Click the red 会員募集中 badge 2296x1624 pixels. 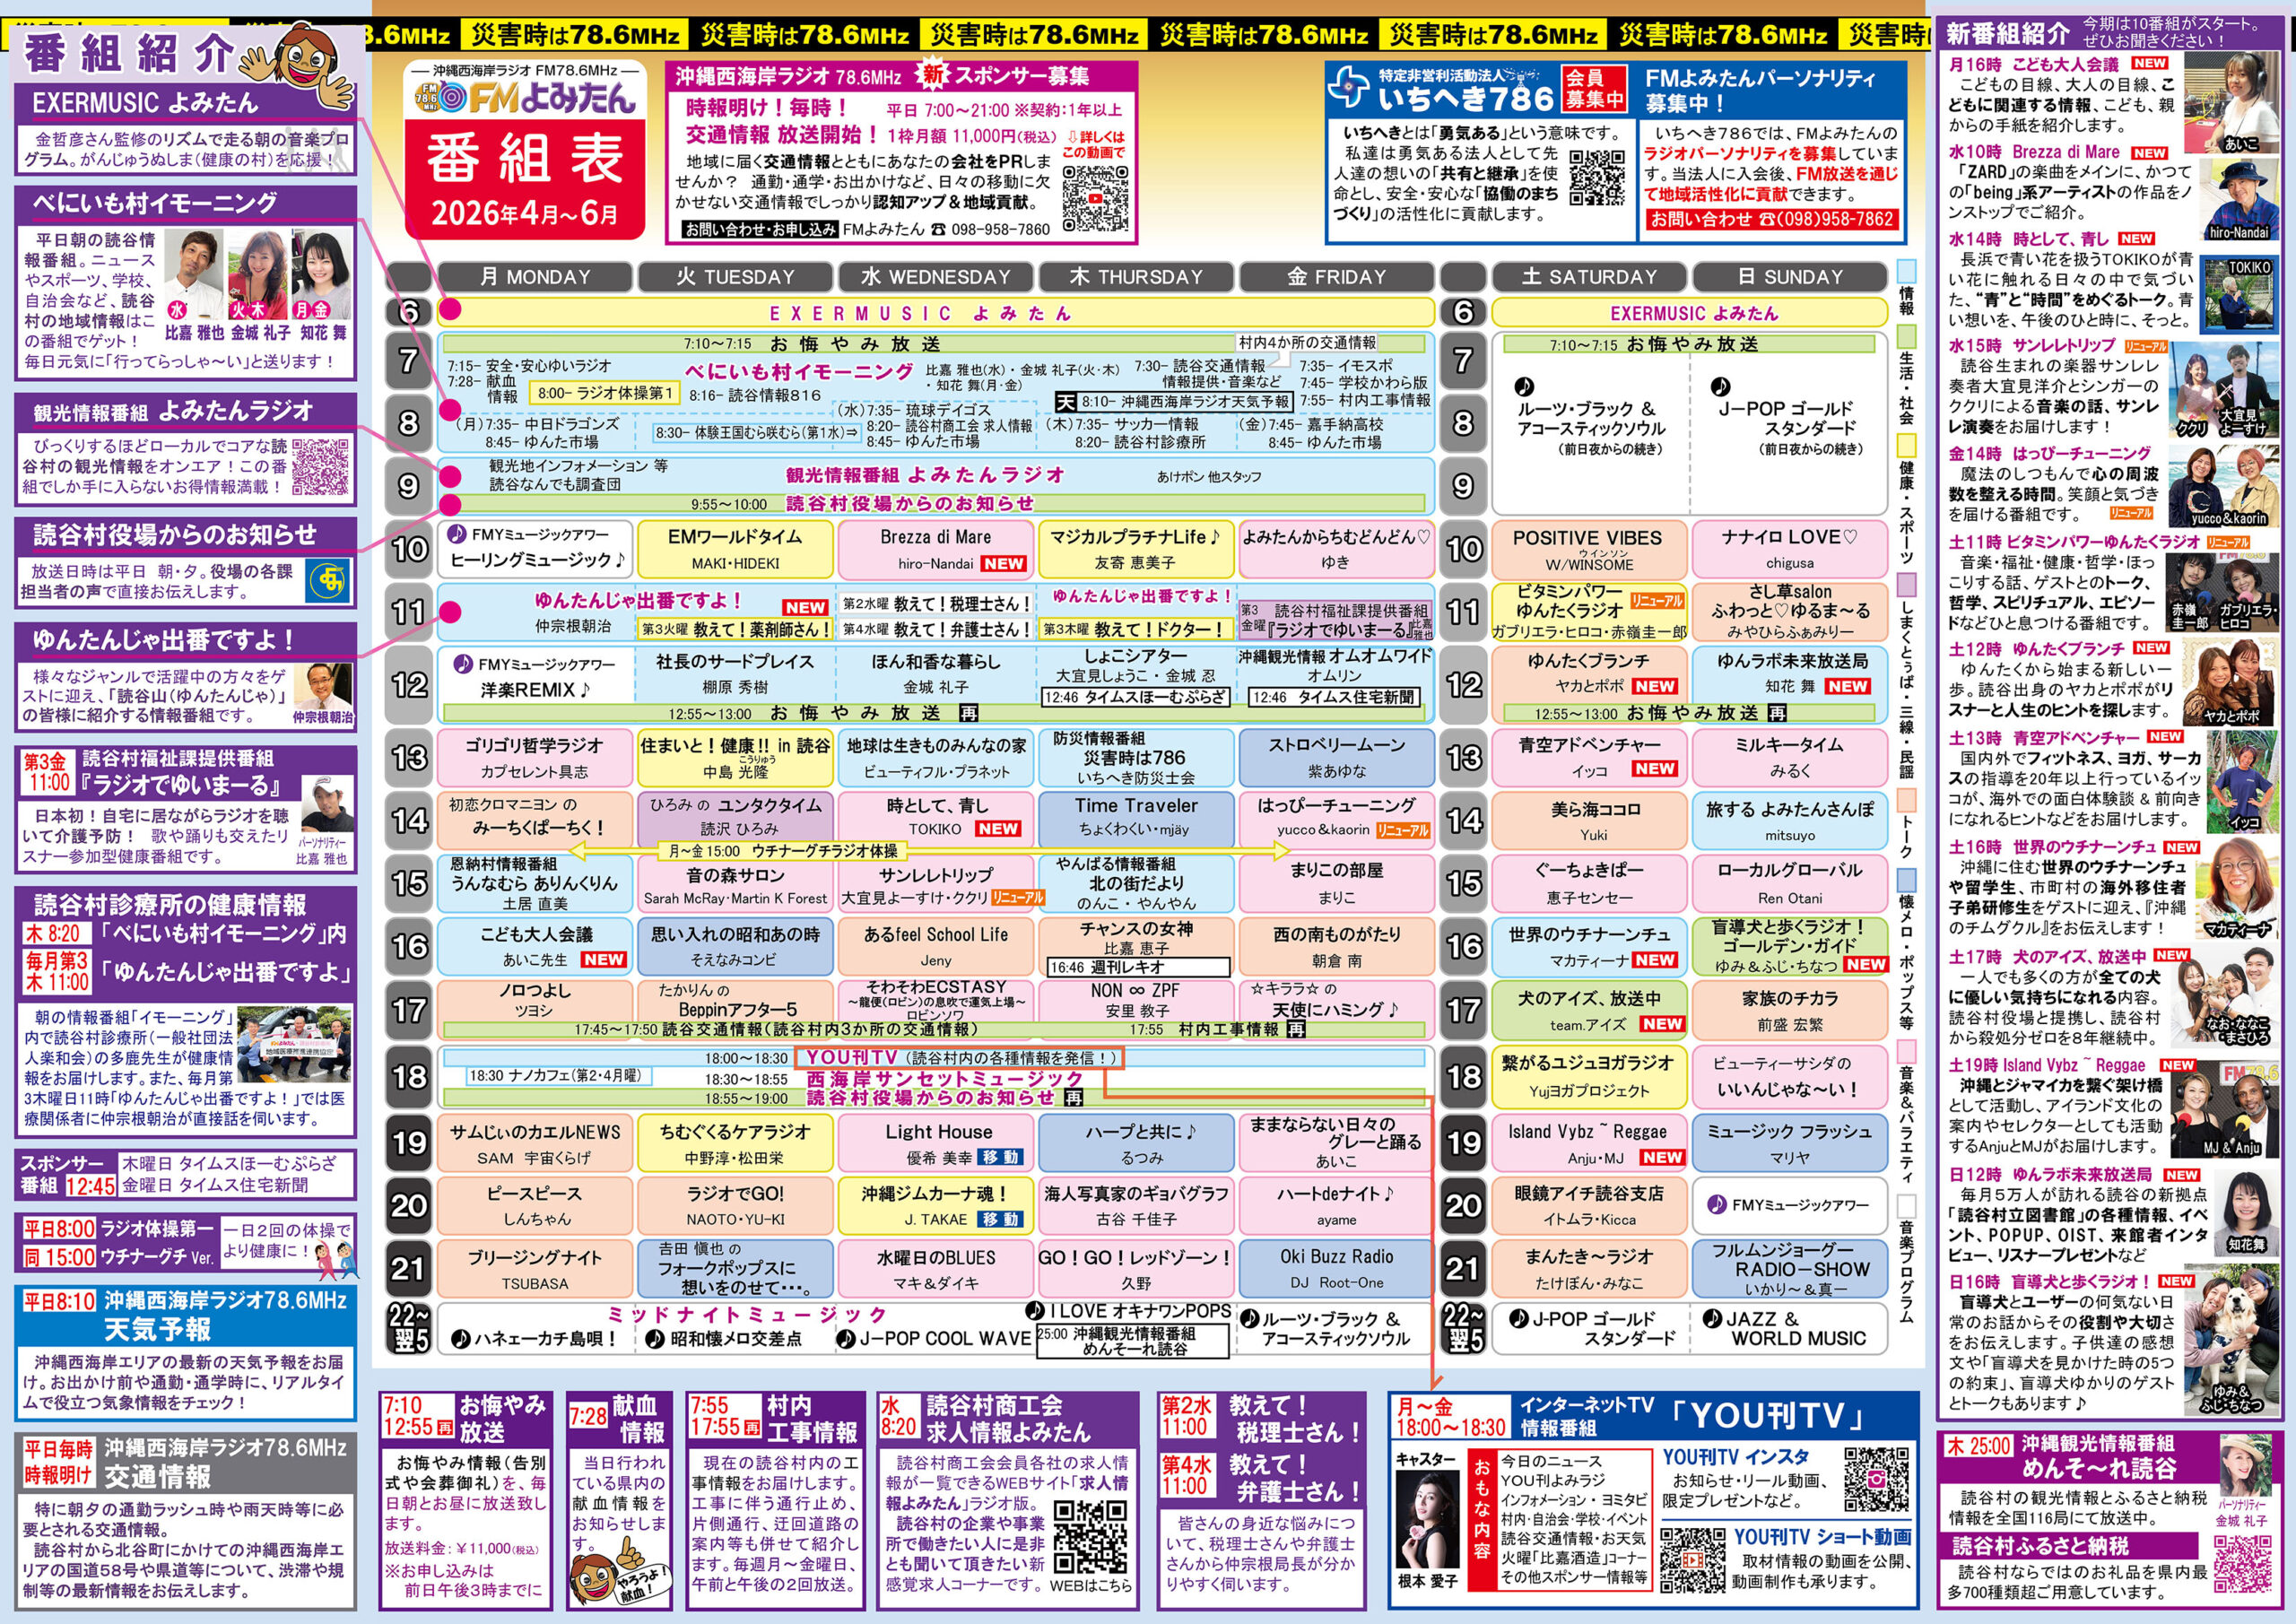[x=1594, y=88]
